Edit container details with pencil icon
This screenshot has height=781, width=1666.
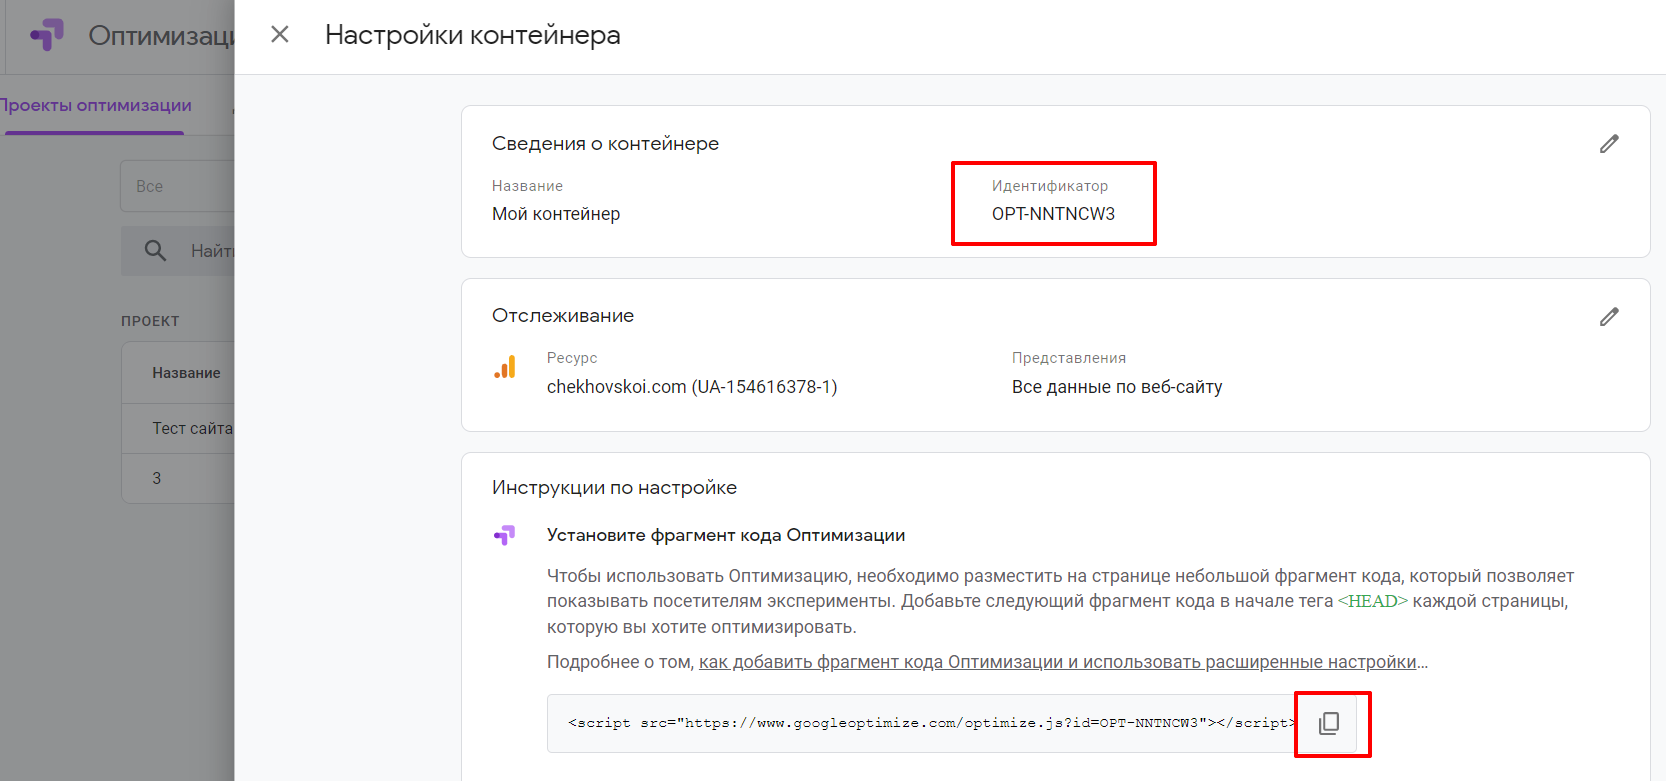click(x=1609, y=144)
